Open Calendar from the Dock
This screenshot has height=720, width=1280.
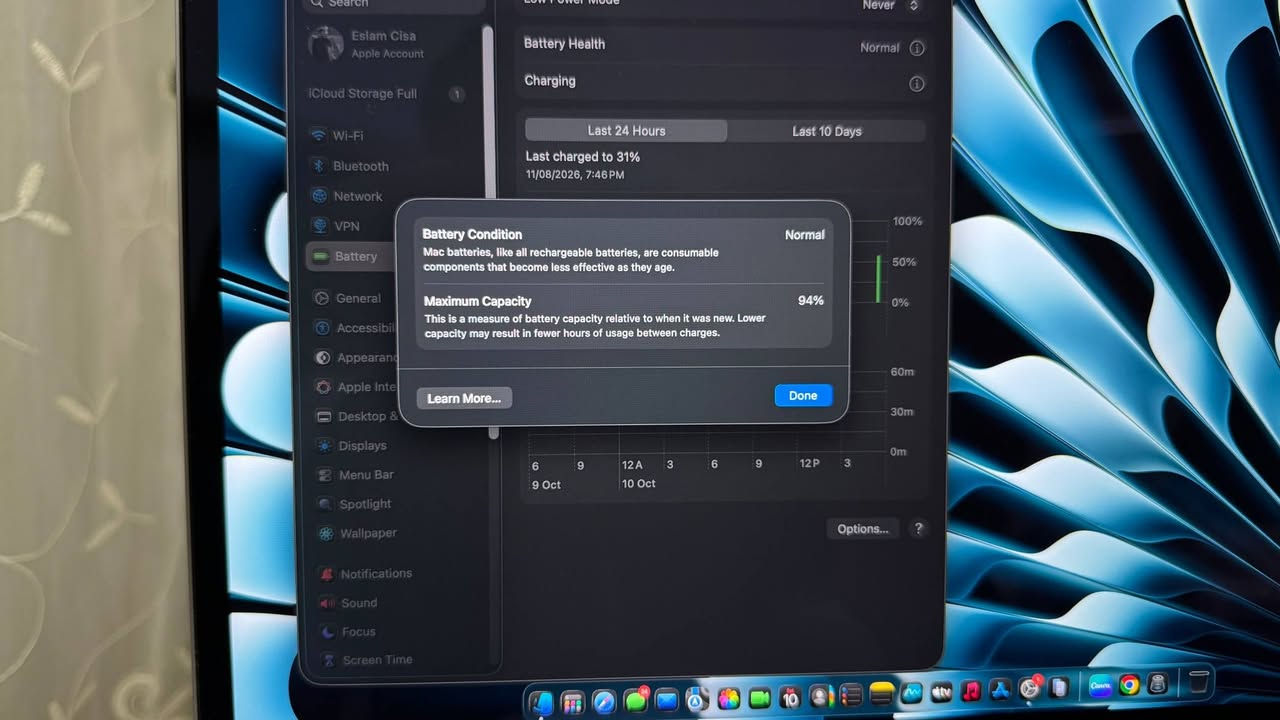(x=790, y=696)
